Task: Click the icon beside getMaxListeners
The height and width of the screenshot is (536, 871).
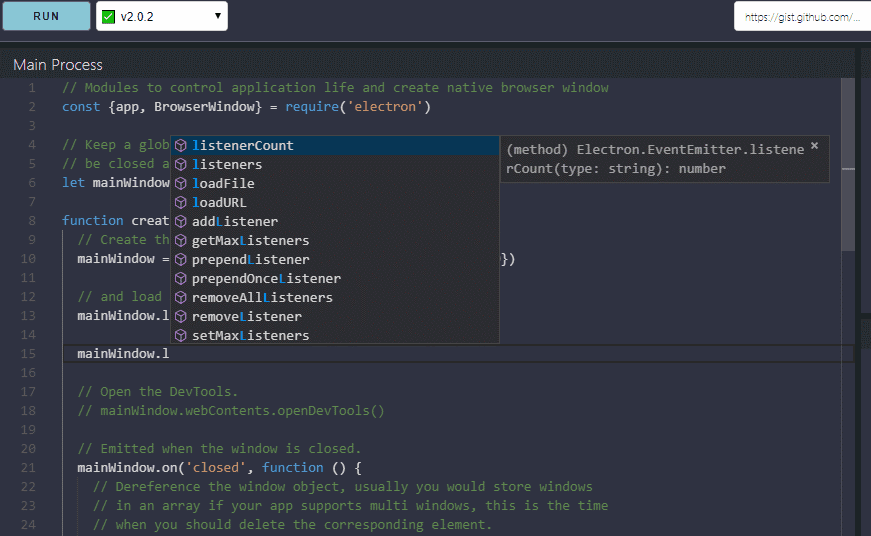Action: click(181, 241)
